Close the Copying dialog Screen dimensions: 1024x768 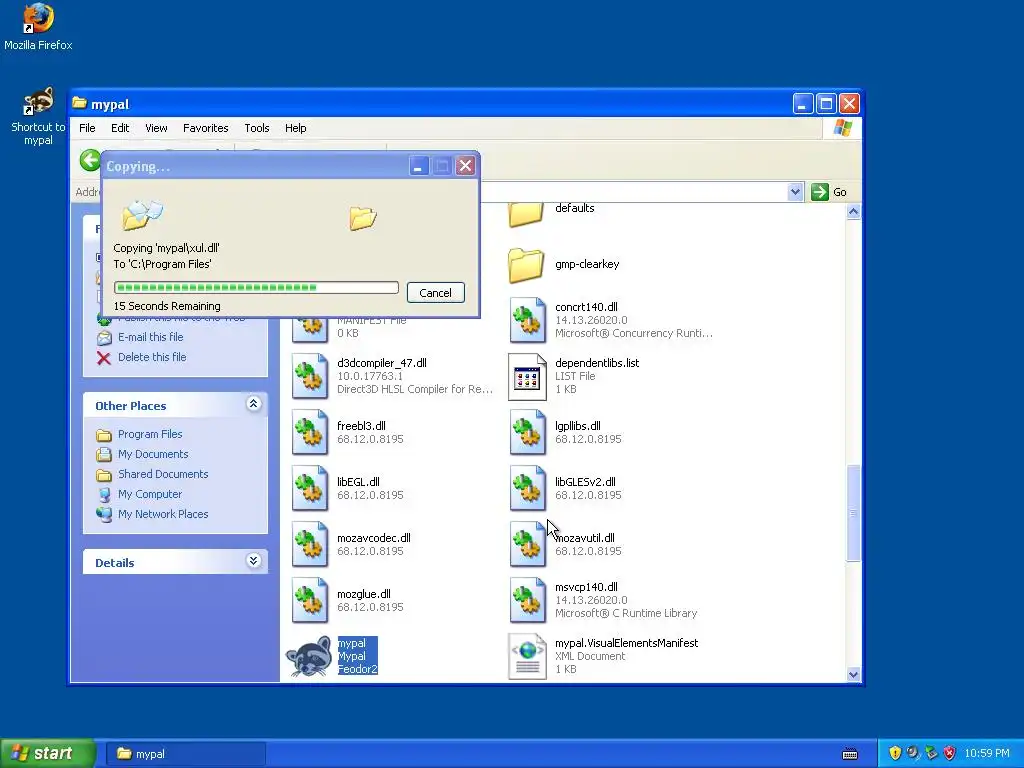point(465,166)
